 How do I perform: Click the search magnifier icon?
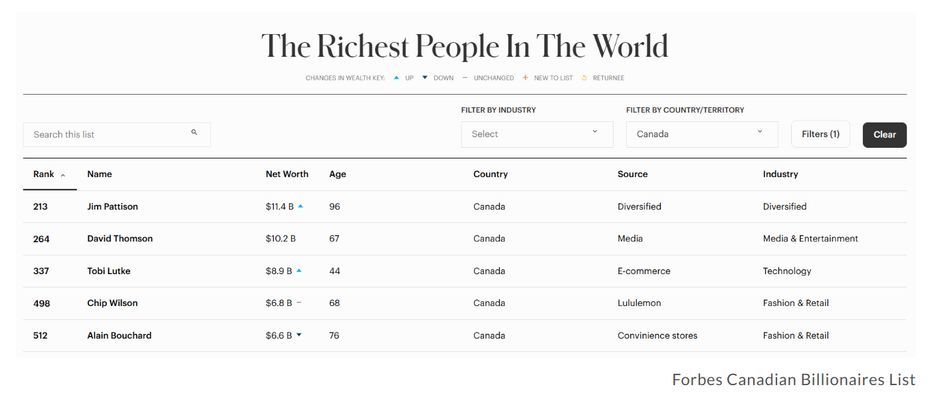(x=194, y=132)
